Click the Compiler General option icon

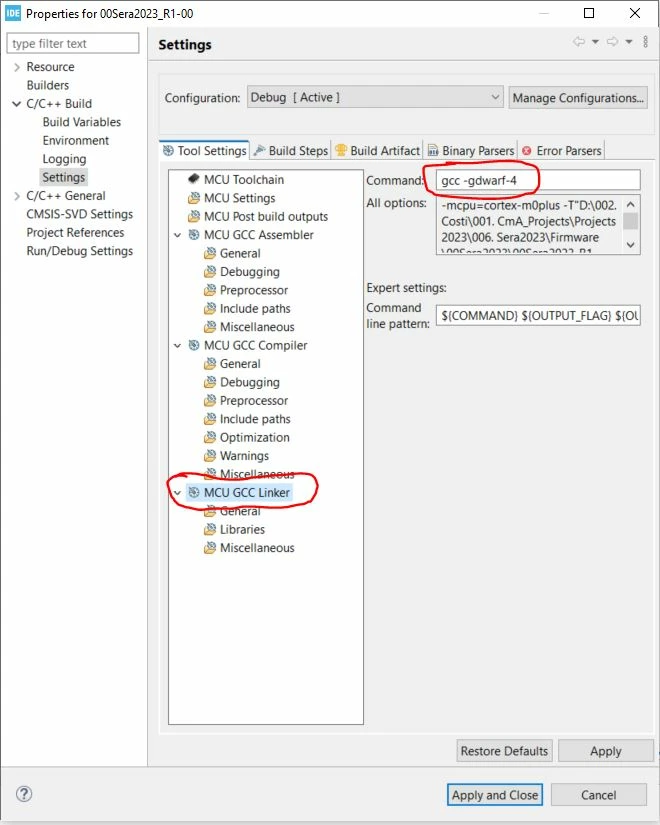point(209,364)
